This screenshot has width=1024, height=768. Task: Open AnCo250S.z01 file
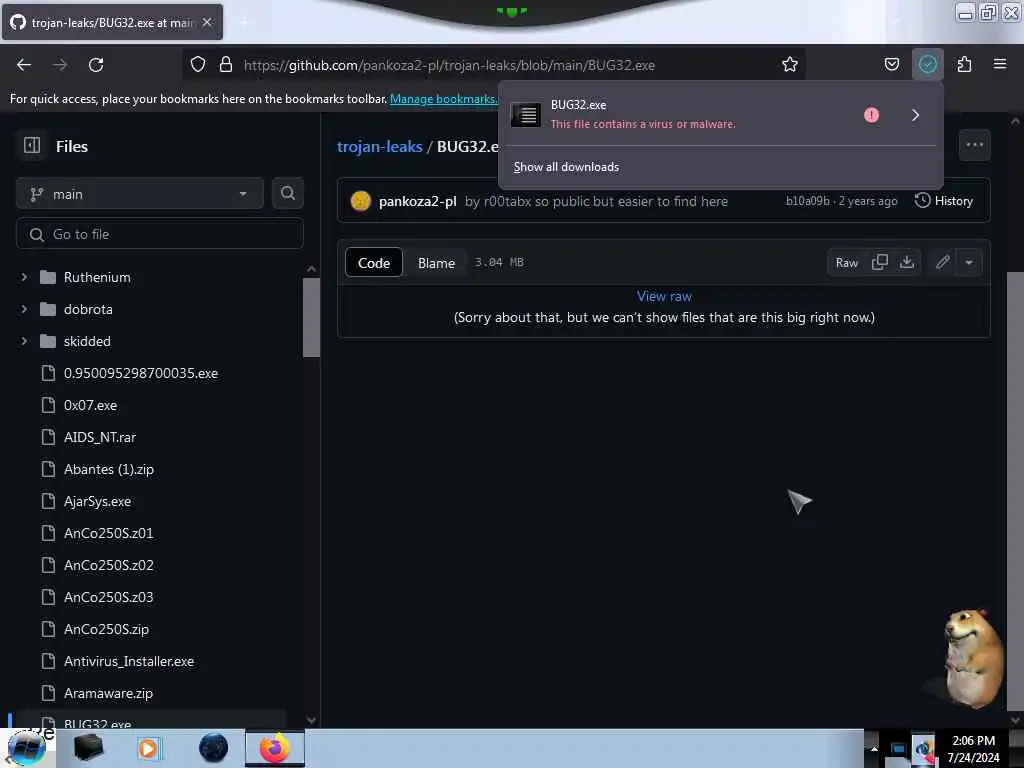pos(108,533)
